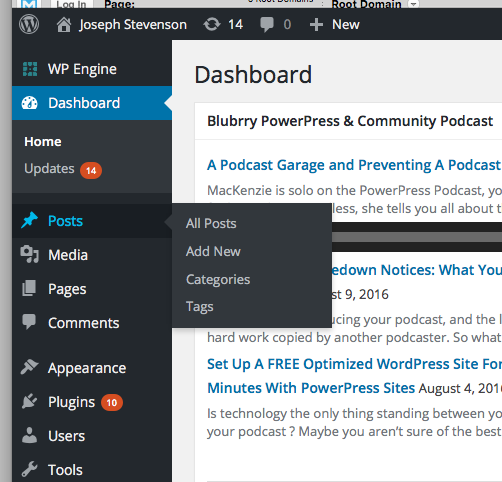Select Dashboard in the sidebar menu
This screenshot has height=482, width=502.
coord(92,103)
